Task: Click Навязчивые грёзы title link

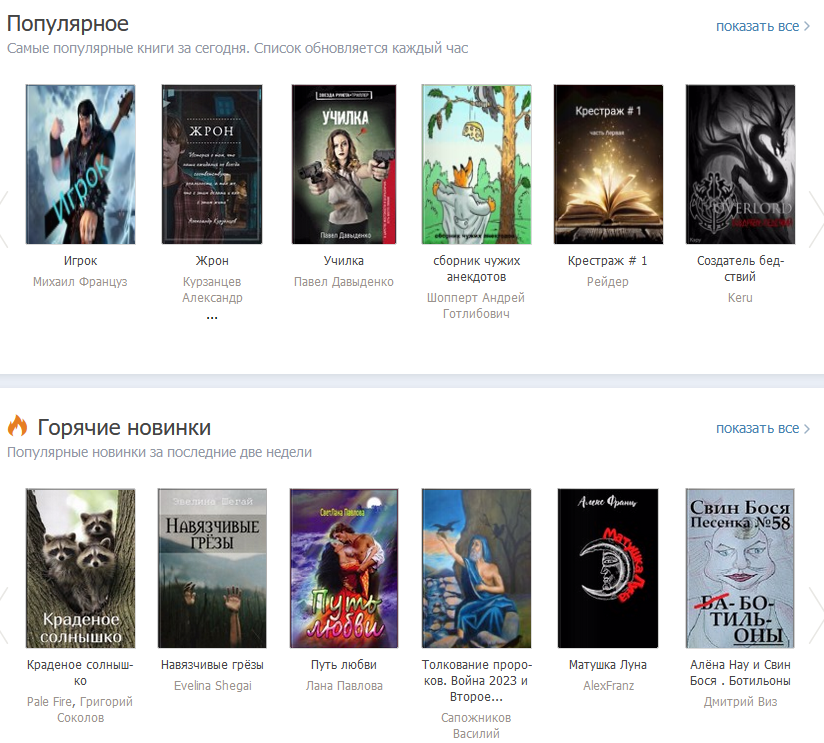Action: tap(212, 665)
